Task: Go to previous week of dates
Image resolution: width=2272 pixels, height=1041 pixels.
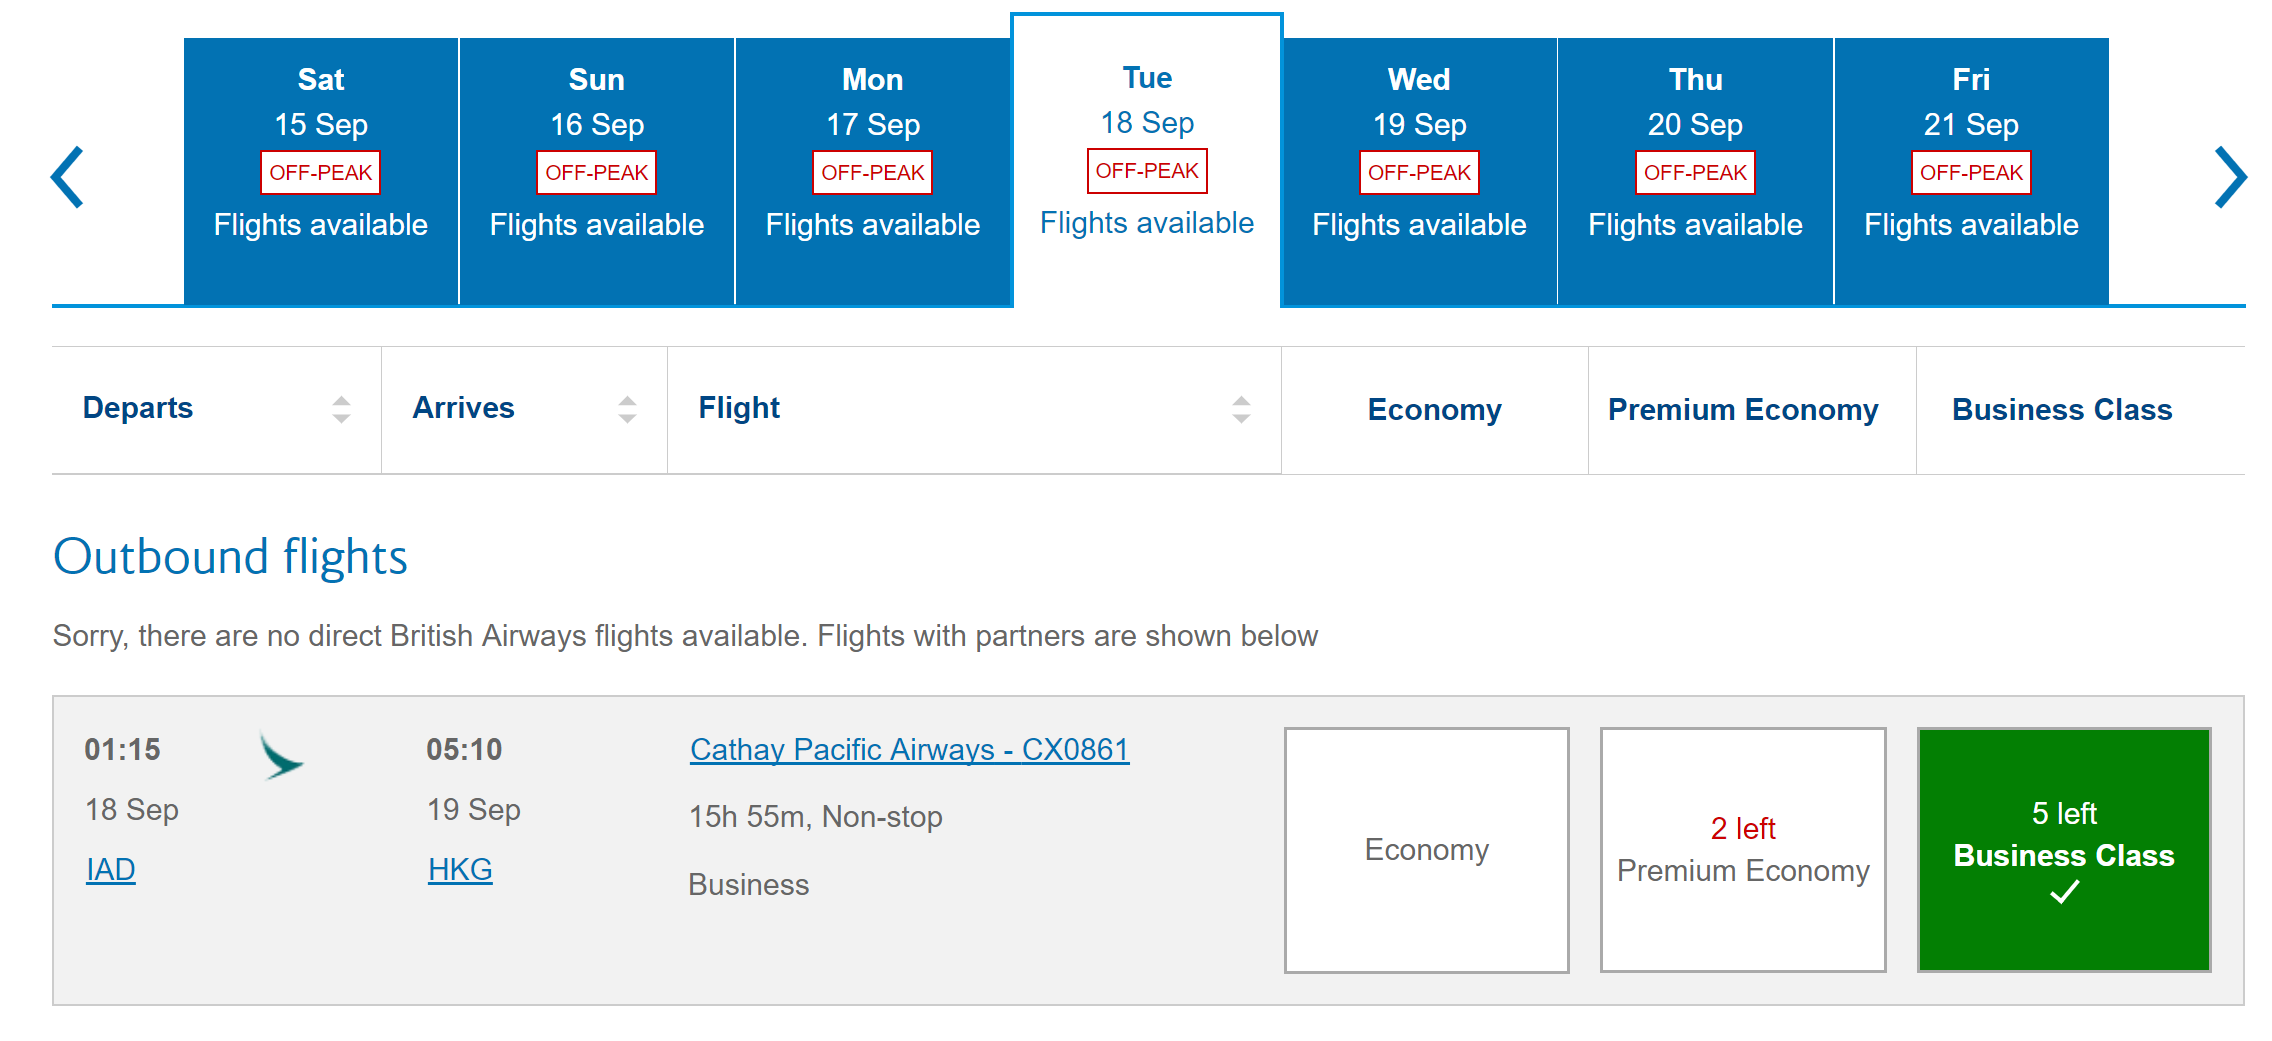Action: (68, 177)
